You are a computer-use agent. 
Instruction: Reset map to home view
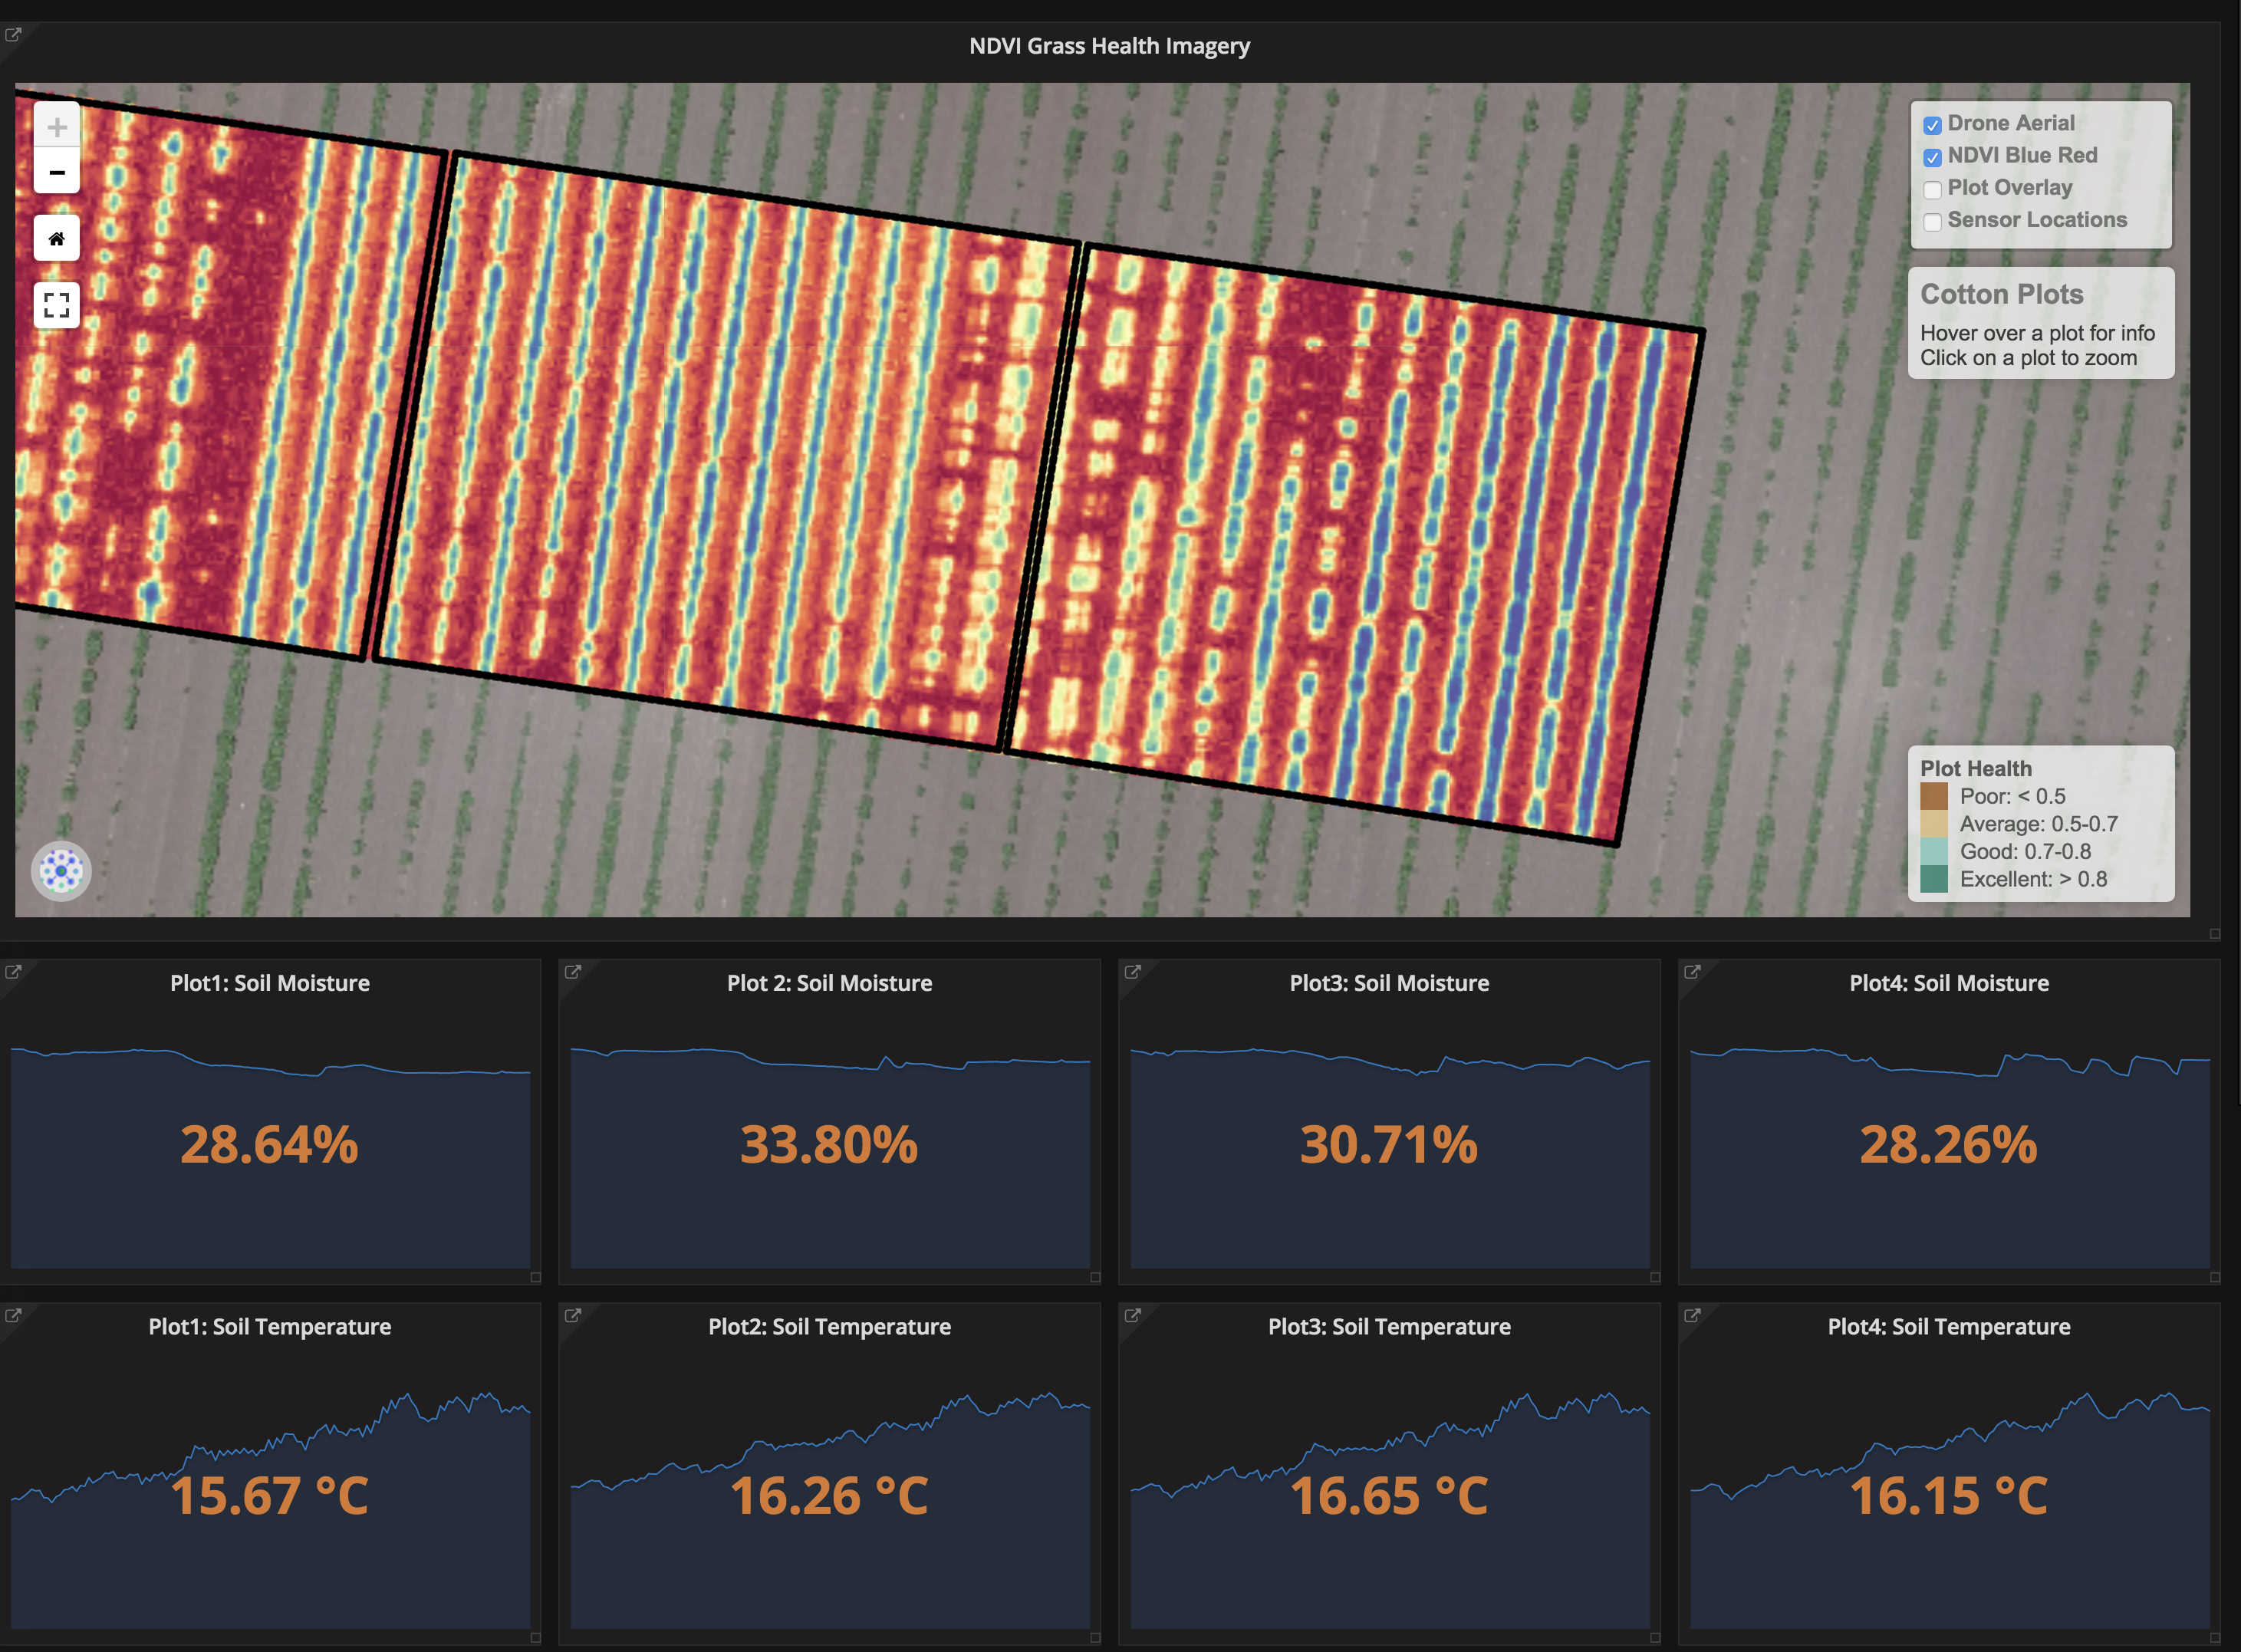click(x=57, y=238)
